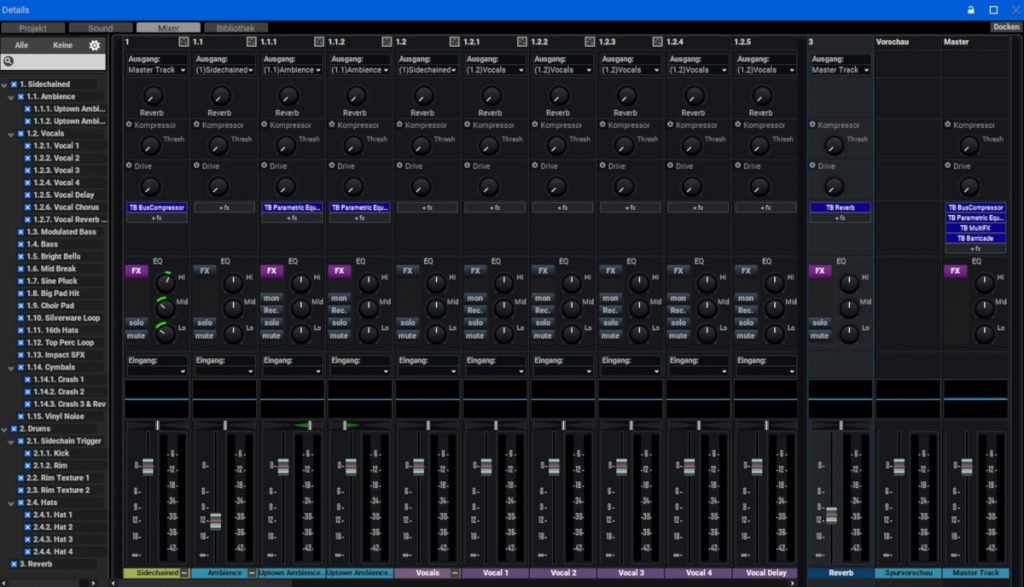The height and width of the screenshot is (587, 1024).
Task: Click the strip settings icon on channel 1 header
Action: pos(185,42)
